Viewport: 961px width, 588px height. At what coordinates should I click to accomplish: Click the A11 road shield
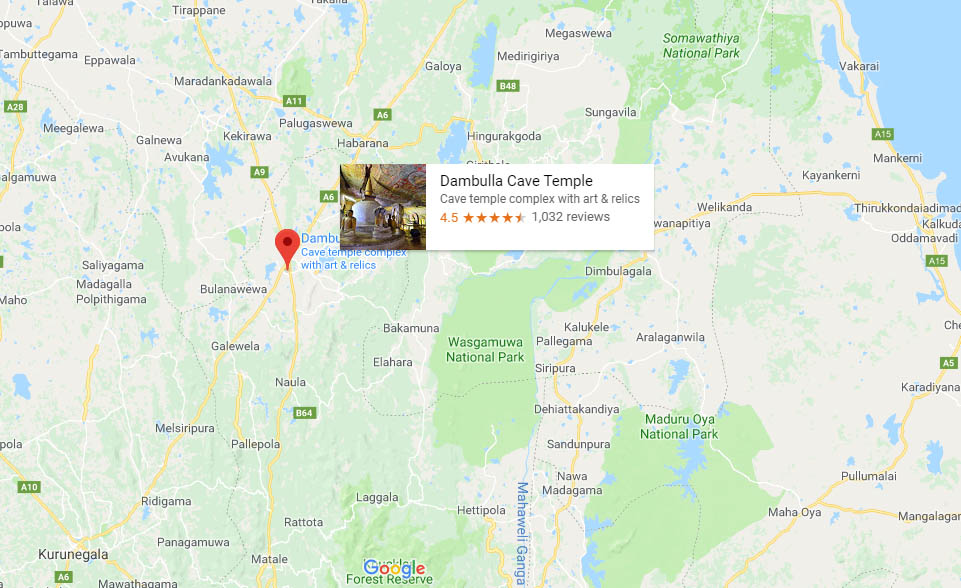294,101
